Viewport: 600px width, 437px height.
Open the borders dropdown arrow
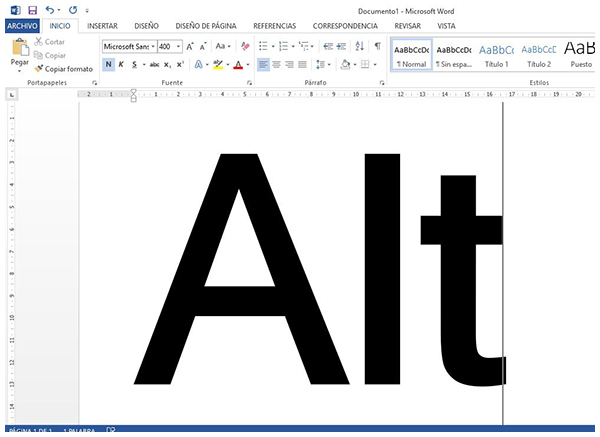[375, 65]
